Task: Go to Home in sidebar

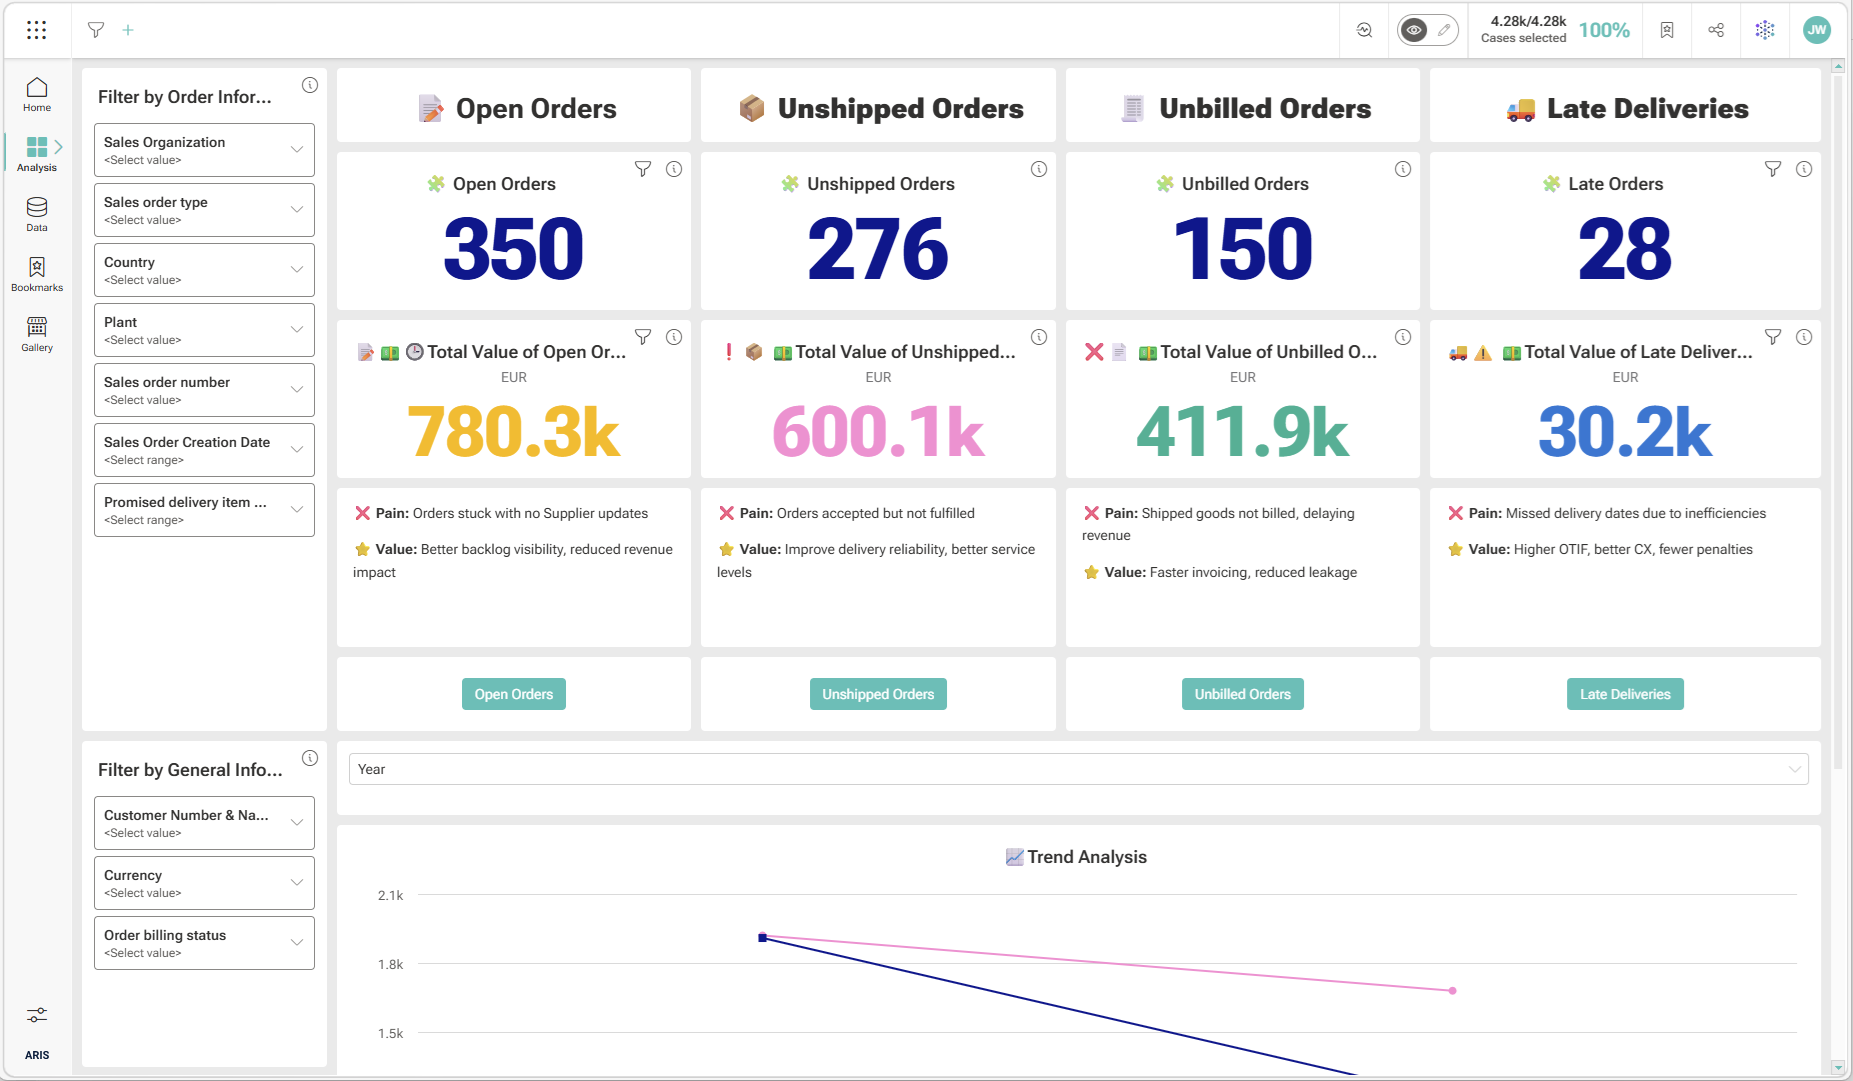Action: (37, 95)
